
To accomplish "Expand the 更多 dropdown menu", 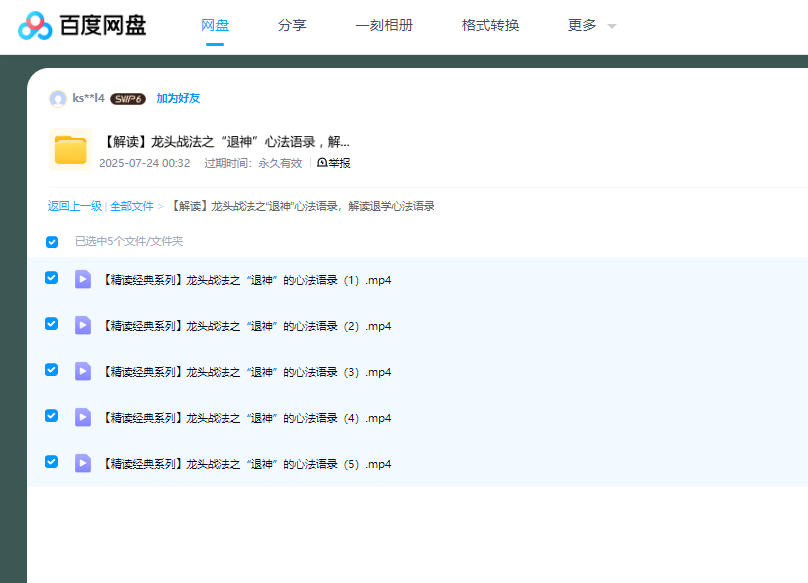I will (x=591, y=26).
